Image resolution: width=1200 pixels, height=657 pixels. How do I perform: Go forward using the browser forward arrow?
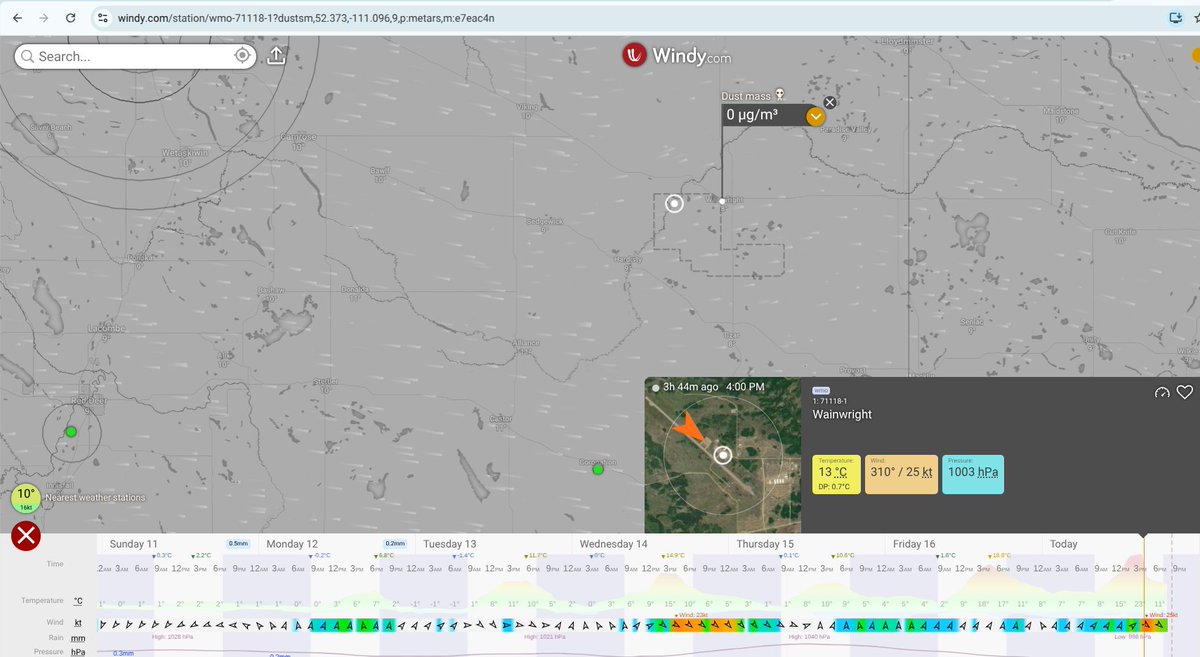(42, 18)
